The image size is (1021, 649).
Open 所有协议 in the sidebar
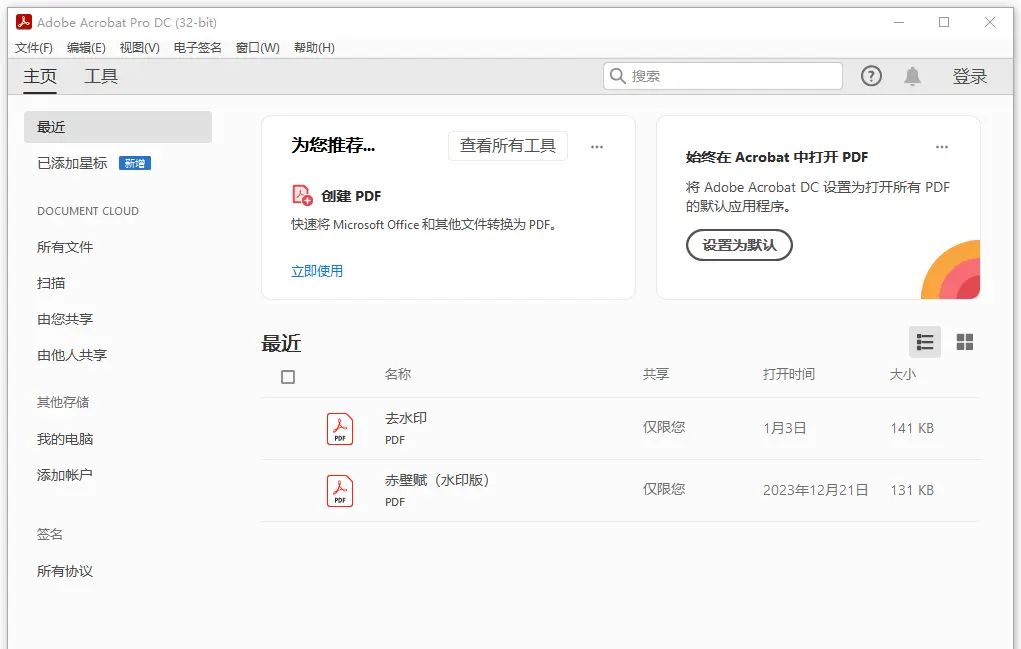click(65, 571)
